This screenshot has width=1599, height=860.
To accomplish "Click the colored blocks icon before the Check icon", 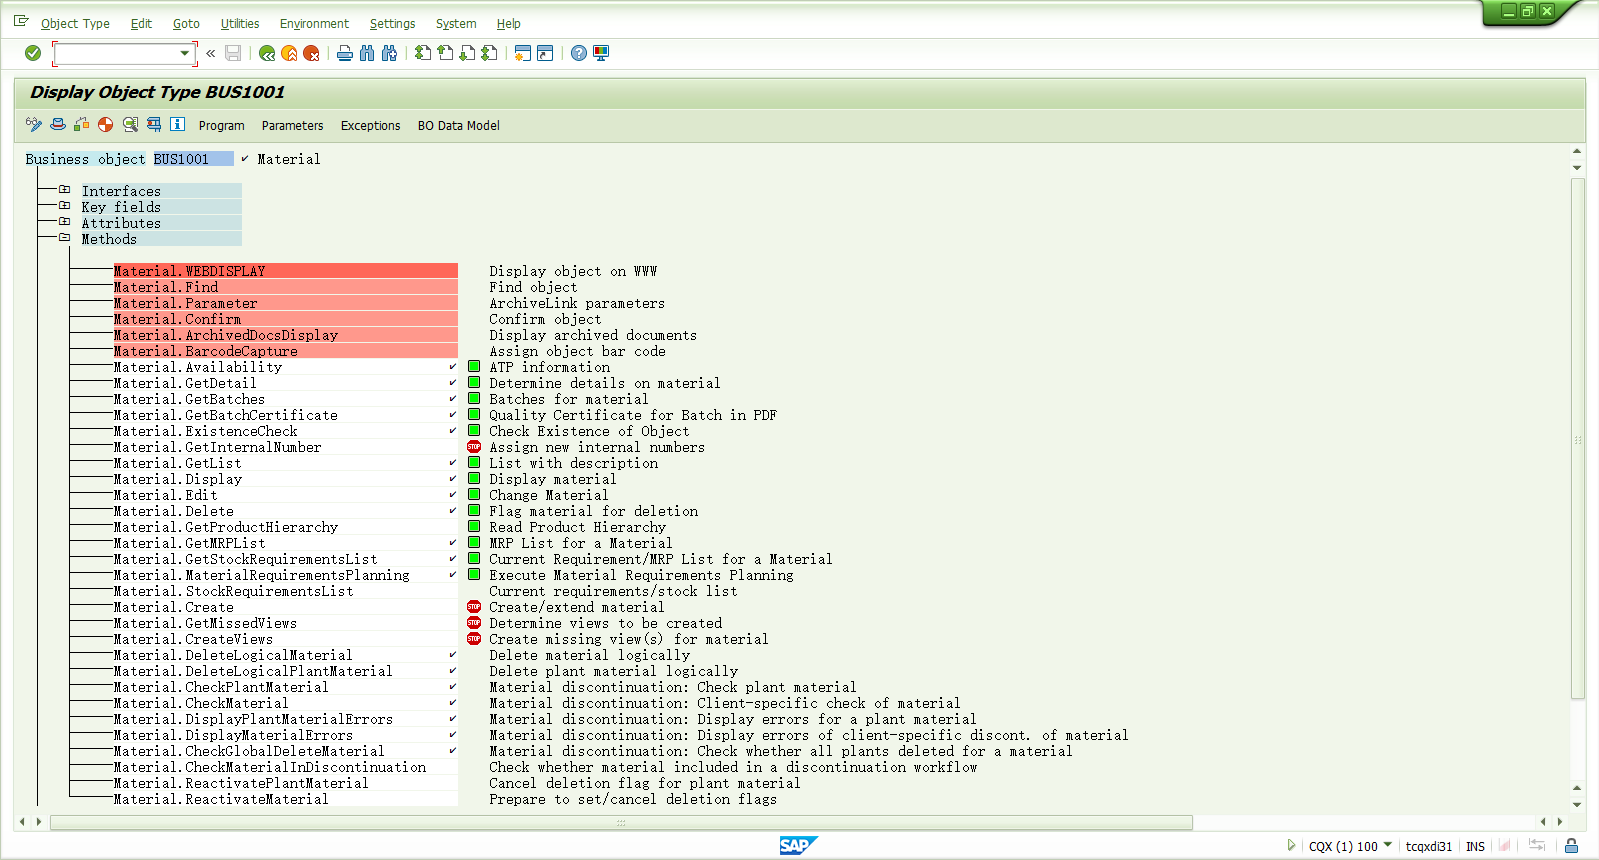I will click(81, 124).
